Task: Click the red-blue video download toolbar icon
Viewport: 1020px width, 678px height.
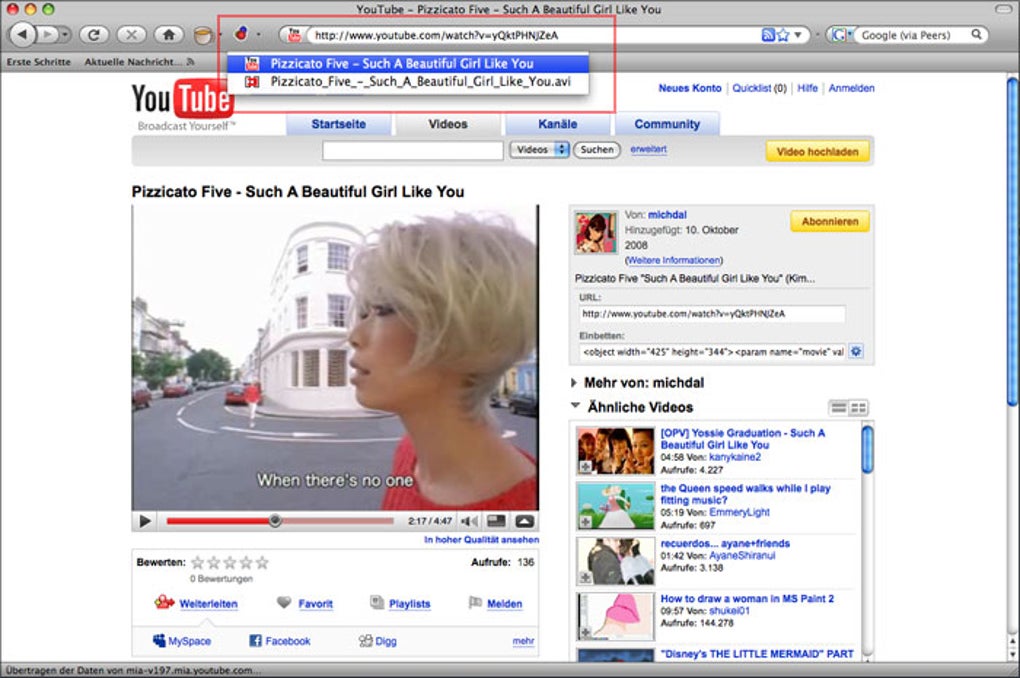Action: point(241,33)
